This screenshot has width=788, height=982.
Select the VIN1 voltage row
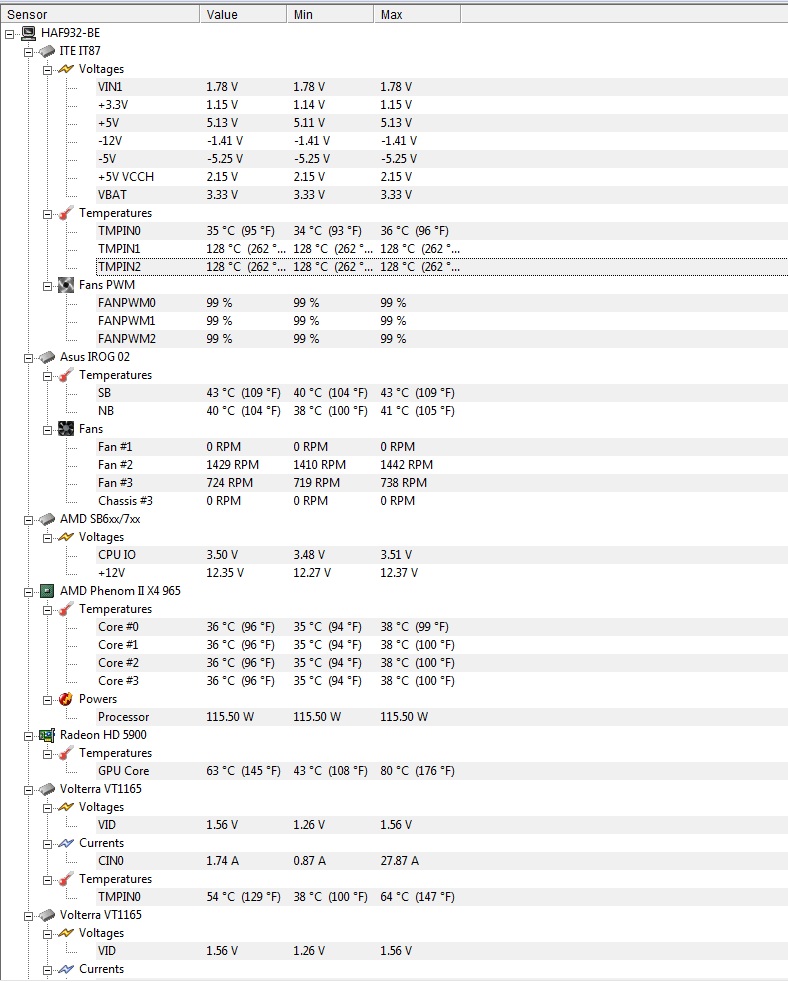pos(442,87)
